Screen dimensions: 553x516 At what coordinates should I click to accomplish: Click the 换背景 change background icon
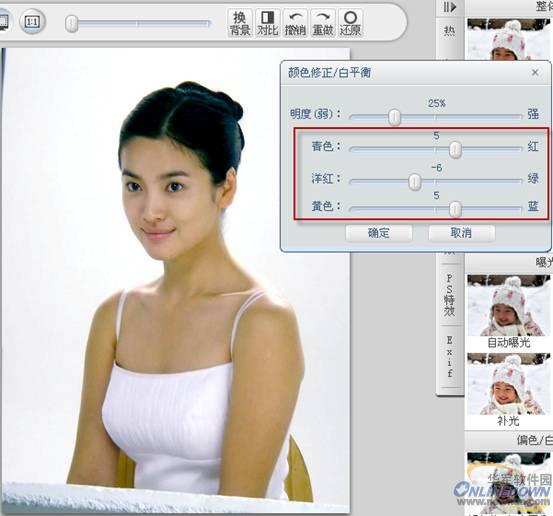point(240,23)
